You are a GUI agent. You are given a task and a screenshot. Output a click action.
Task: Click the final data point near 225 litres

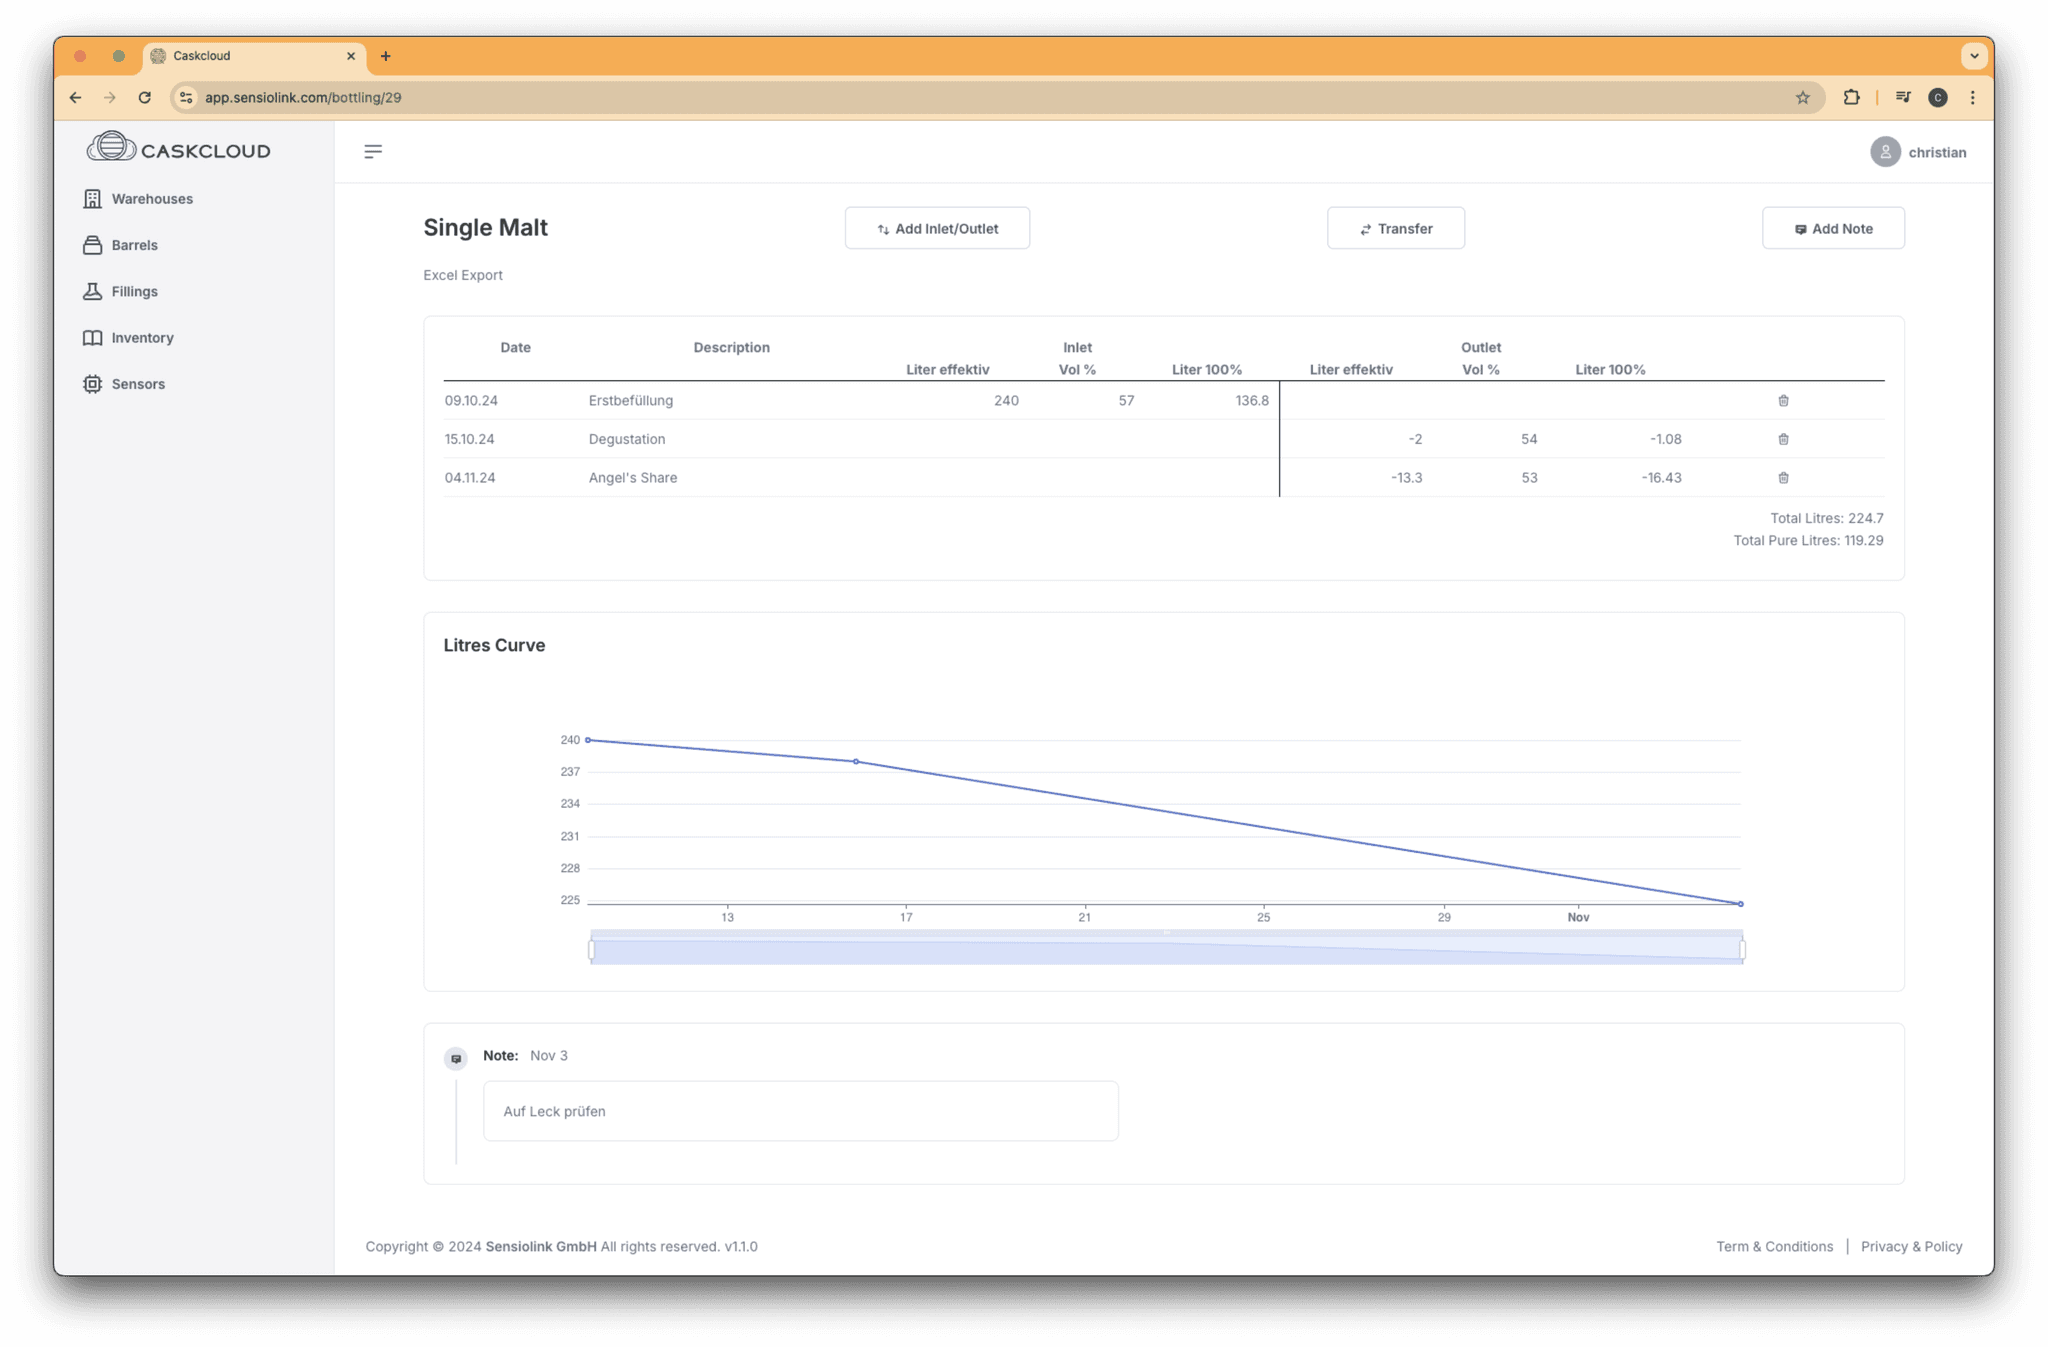pos(1741,904)
